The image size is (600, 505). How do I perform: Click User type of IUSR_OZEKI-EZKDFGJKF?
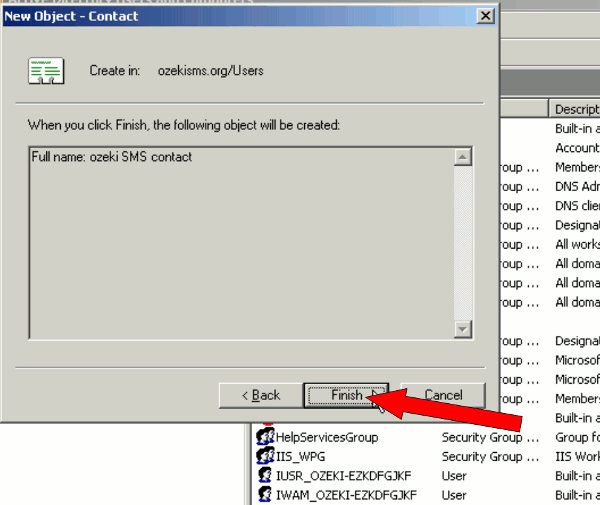tap(454, 476)
